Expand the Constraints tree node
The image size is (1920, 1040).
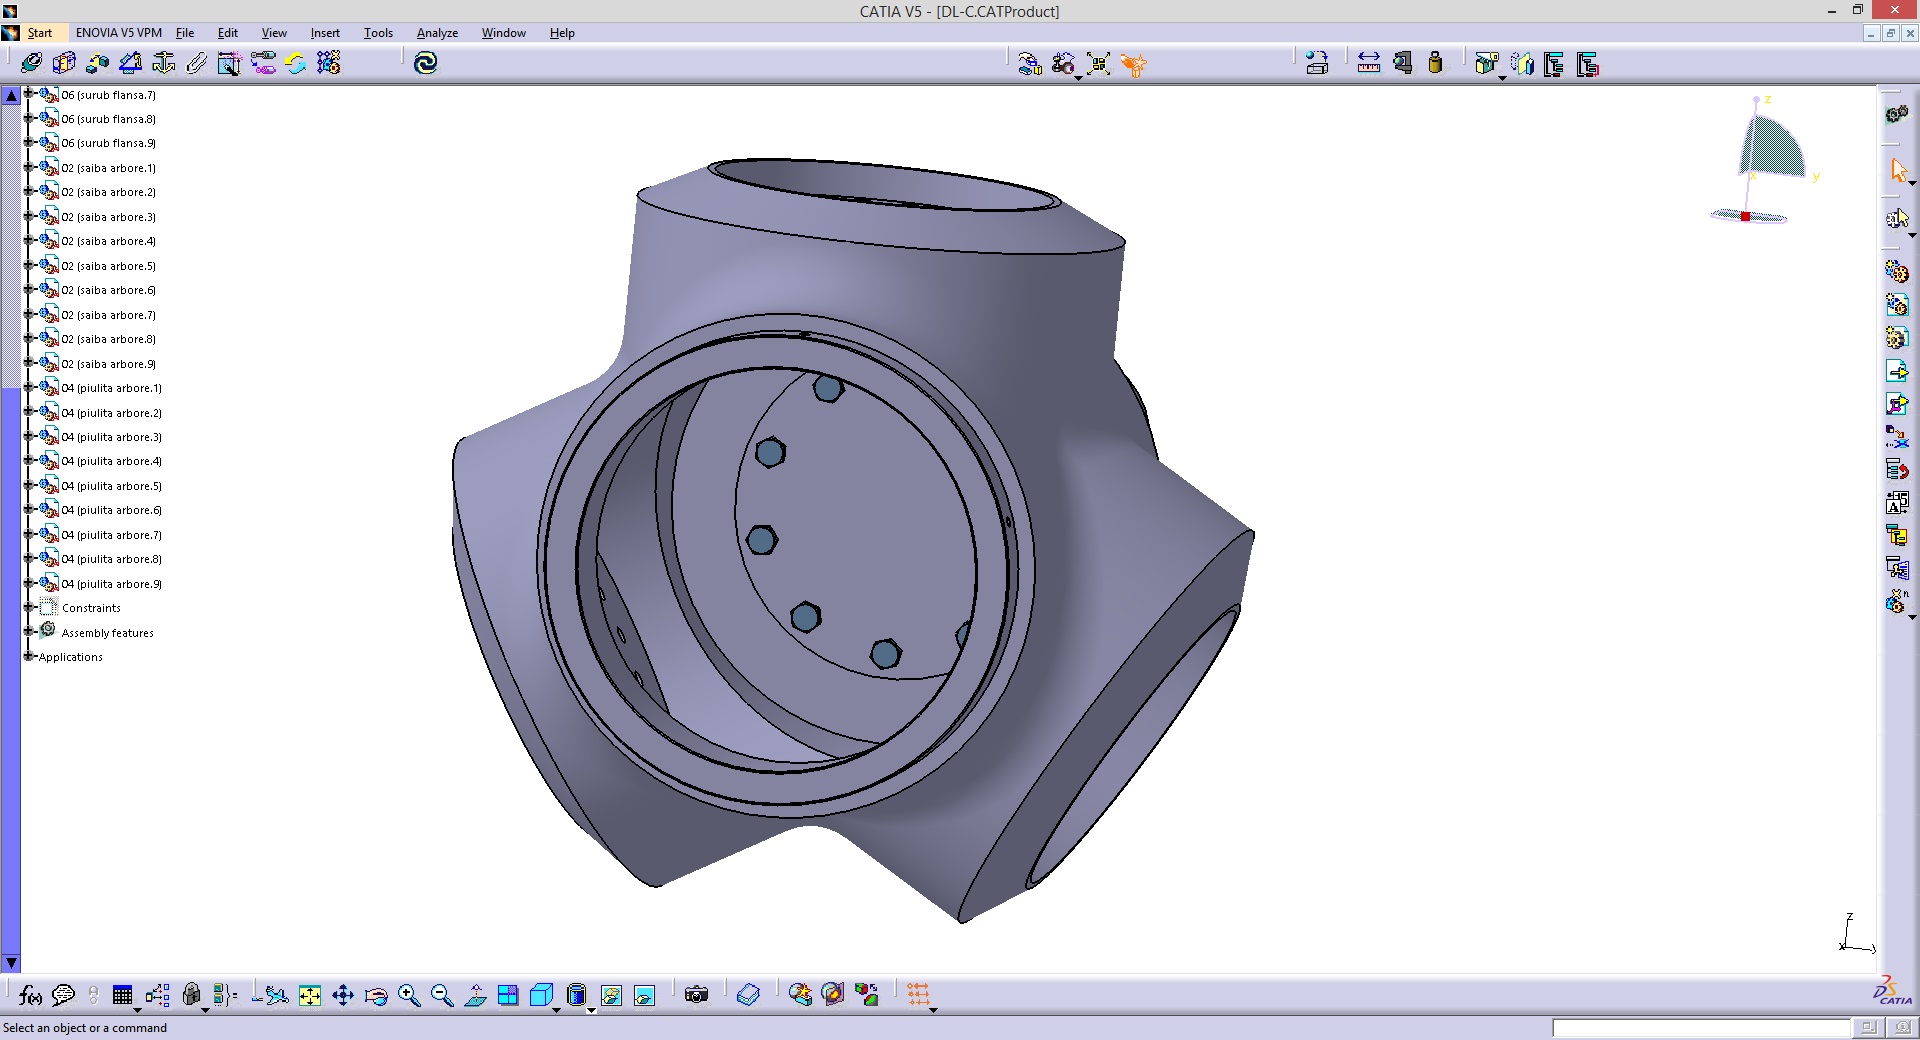29,607
